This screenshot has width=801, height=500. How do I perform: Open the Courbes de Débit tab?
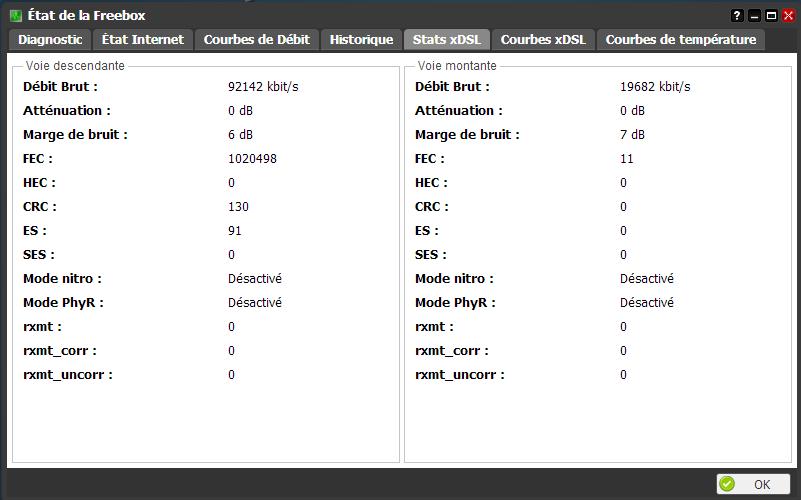(x=257, y=40)
